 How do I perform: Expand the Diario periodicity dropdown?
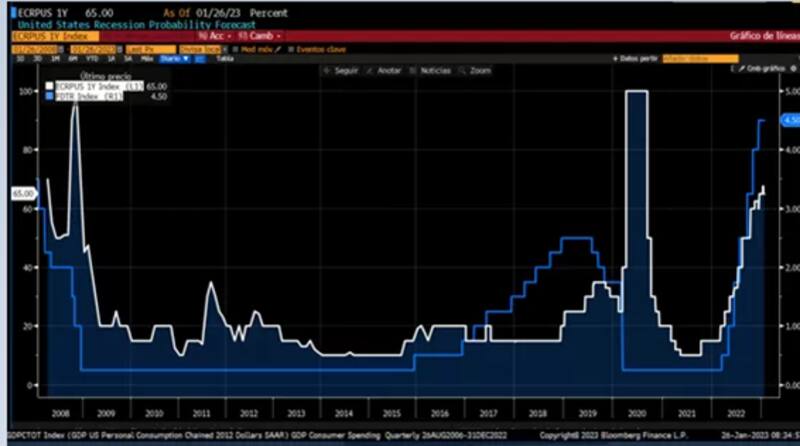pyautogui.click(x=174, y=59)
